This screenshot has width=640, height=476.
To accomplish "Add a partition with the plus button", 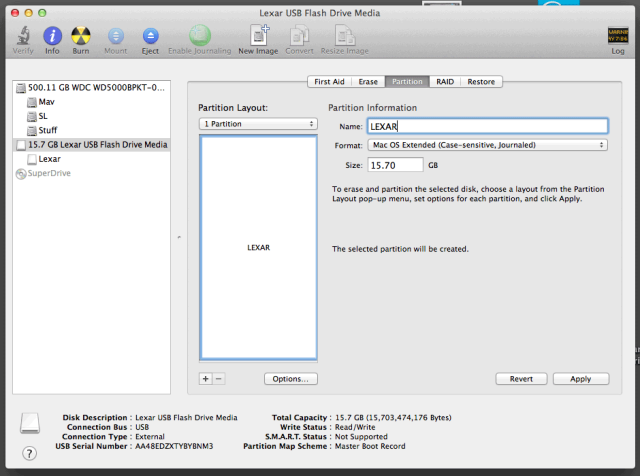I will pos(206,379).
